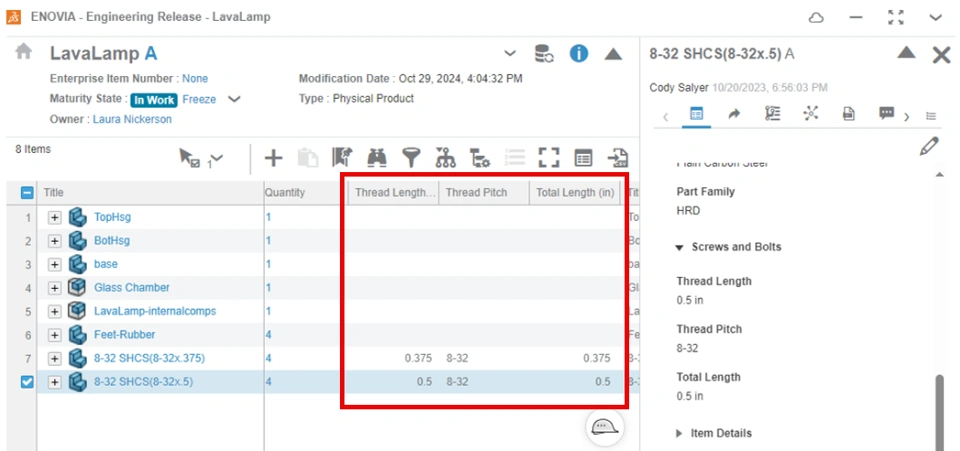The width and height of the screenshot is (960, 451).
Task: Click the grayed-out paste clipboard icon
Action: click(308, 158)
